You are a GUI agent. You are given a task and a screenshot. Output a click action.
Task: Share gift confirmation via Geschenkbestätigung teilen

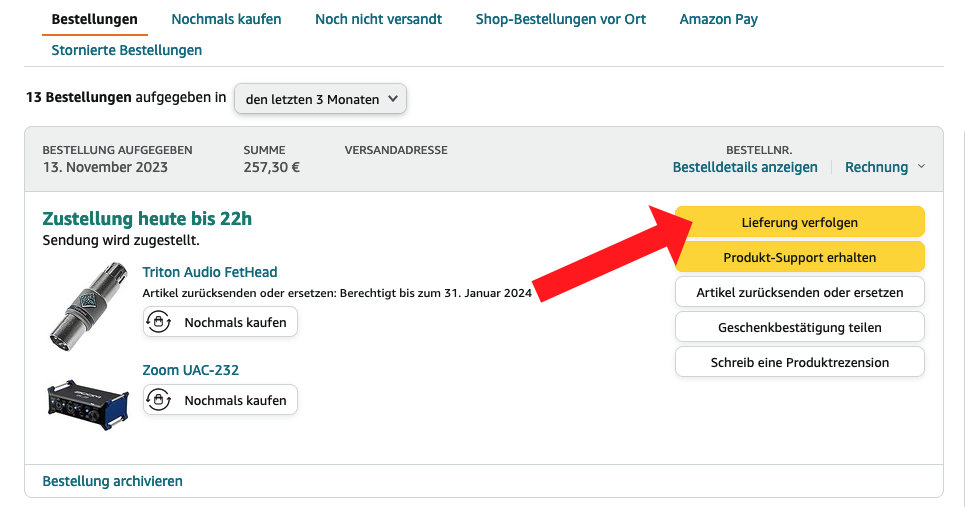(x=799, y=327)
